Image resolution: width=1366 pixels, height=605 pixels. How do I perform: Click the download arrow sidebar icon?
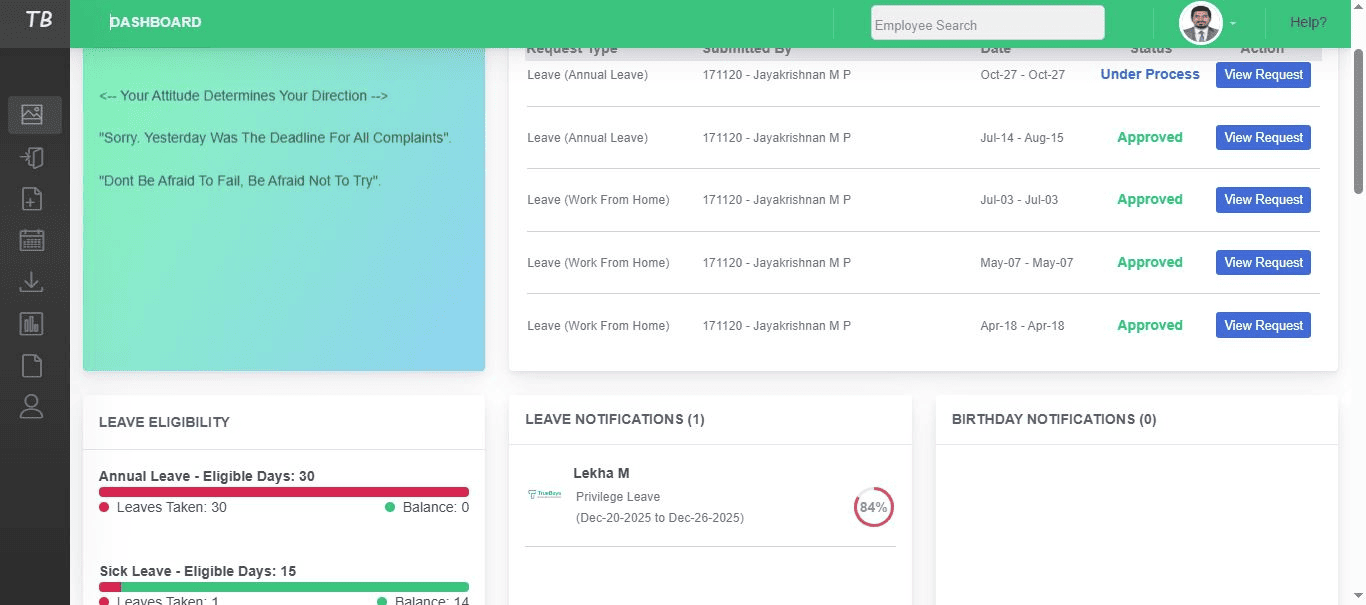(32, 282)
